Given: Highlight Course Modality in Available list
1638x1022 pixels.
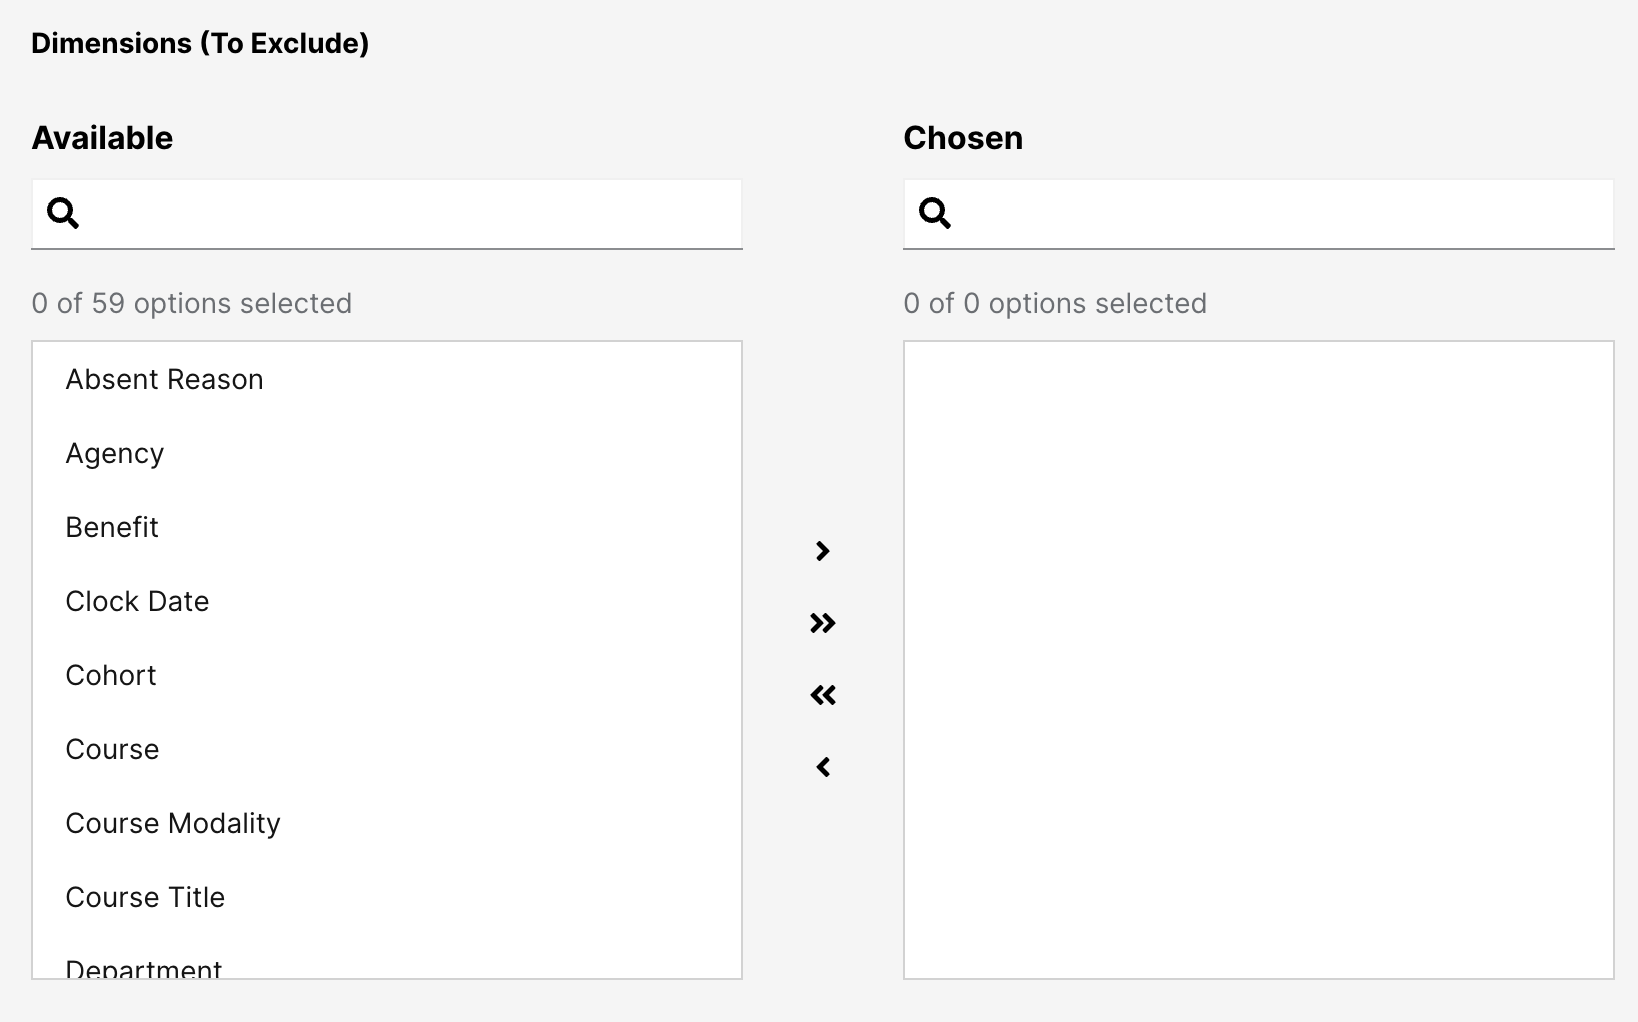Looking at the screenshot, I should click(173, 824).
